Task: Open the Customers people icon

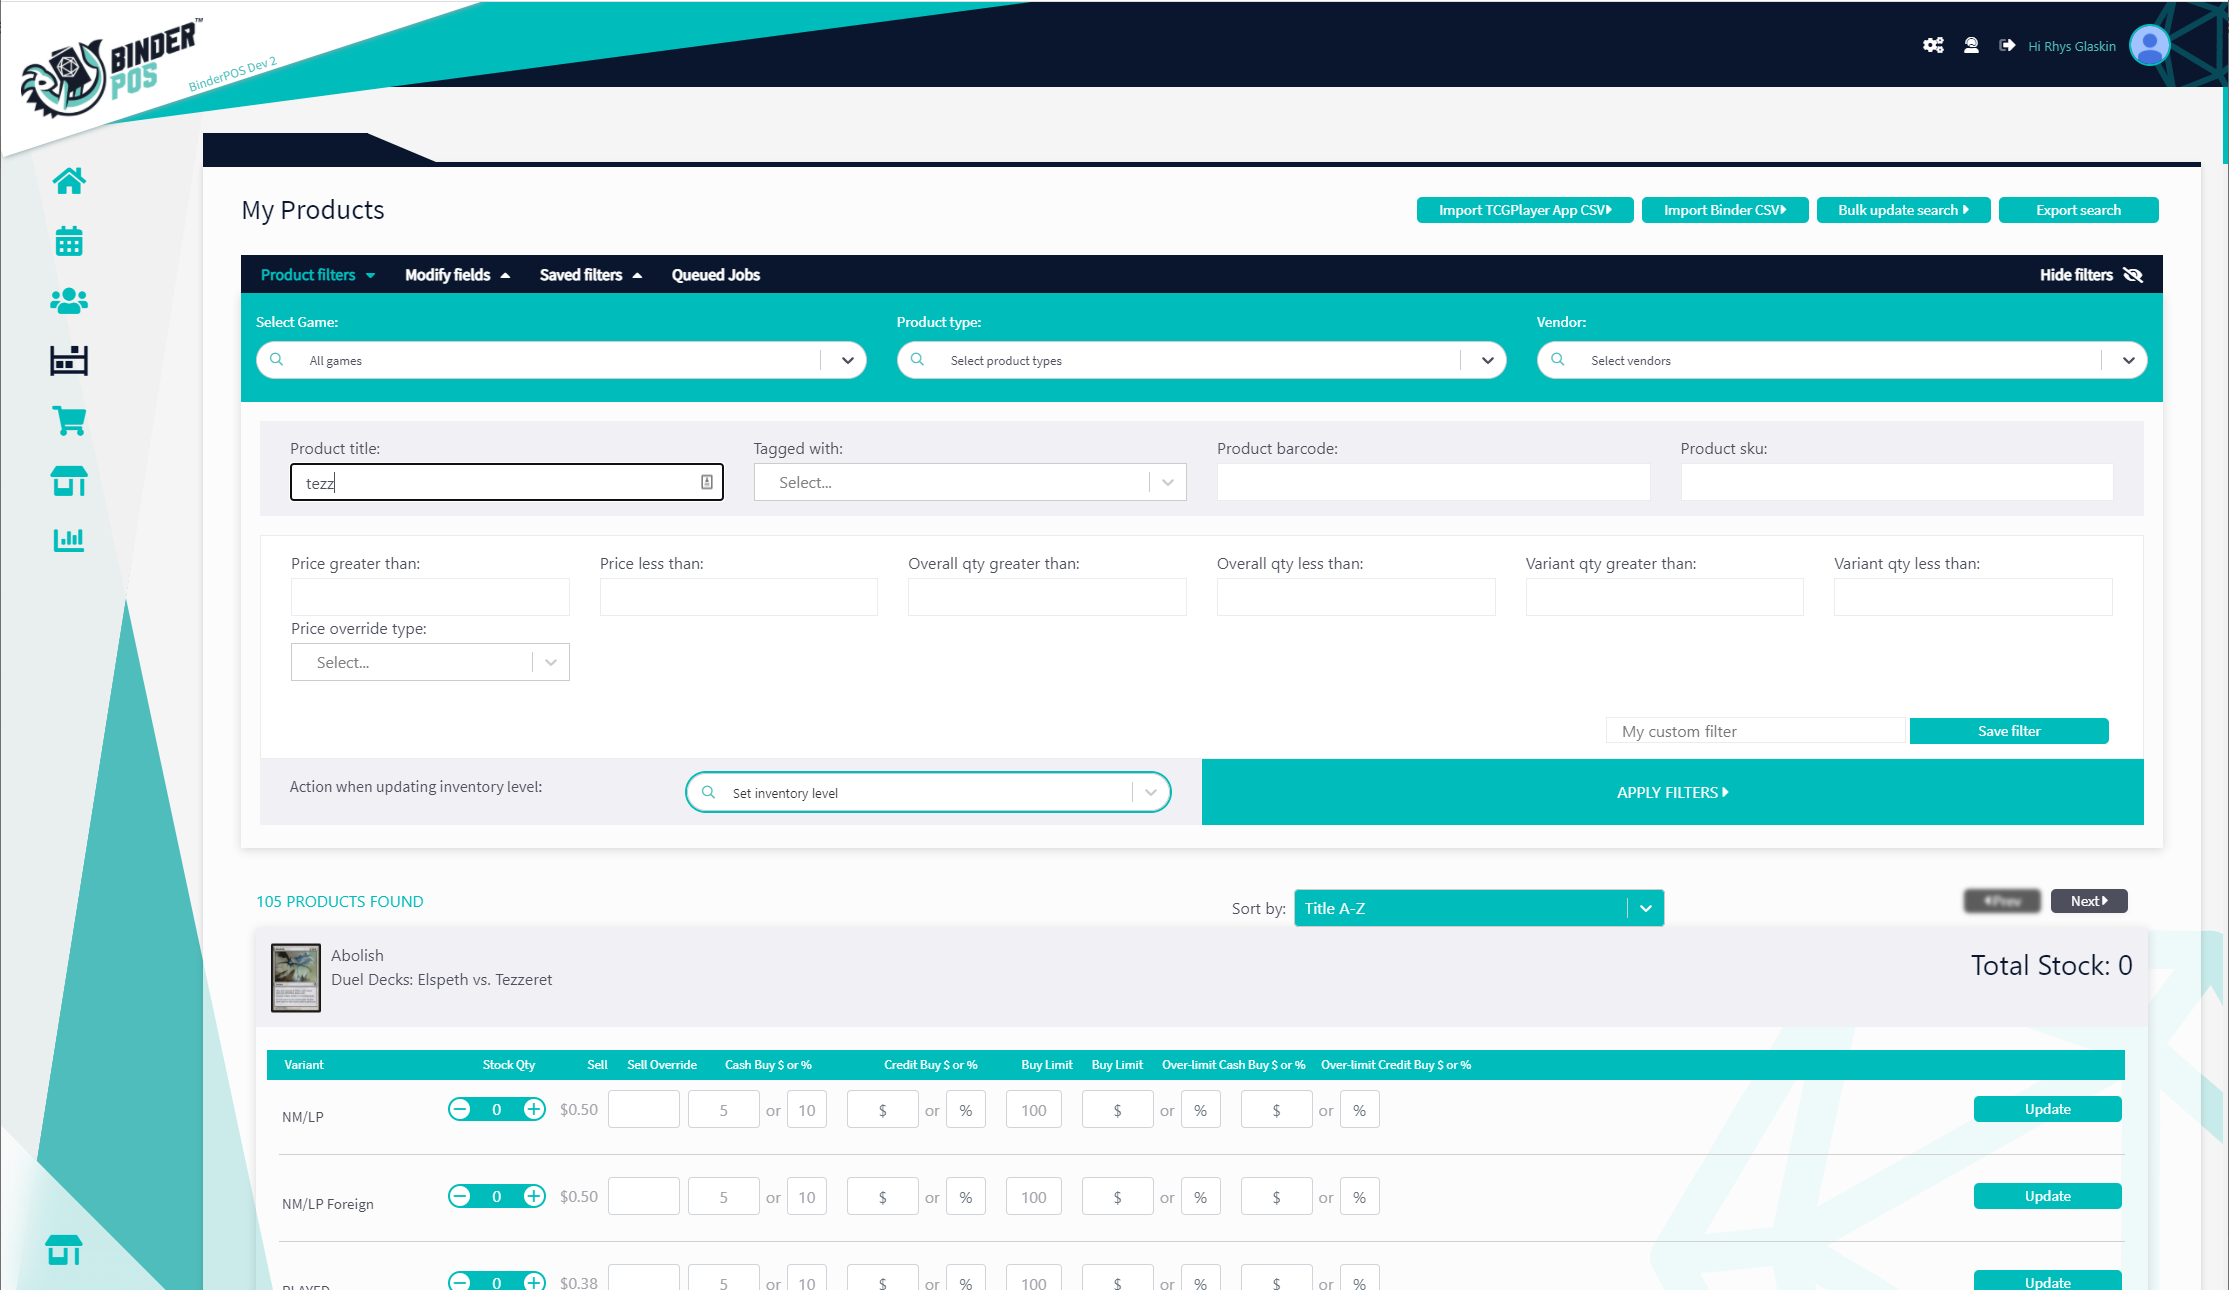Action: 69,301
